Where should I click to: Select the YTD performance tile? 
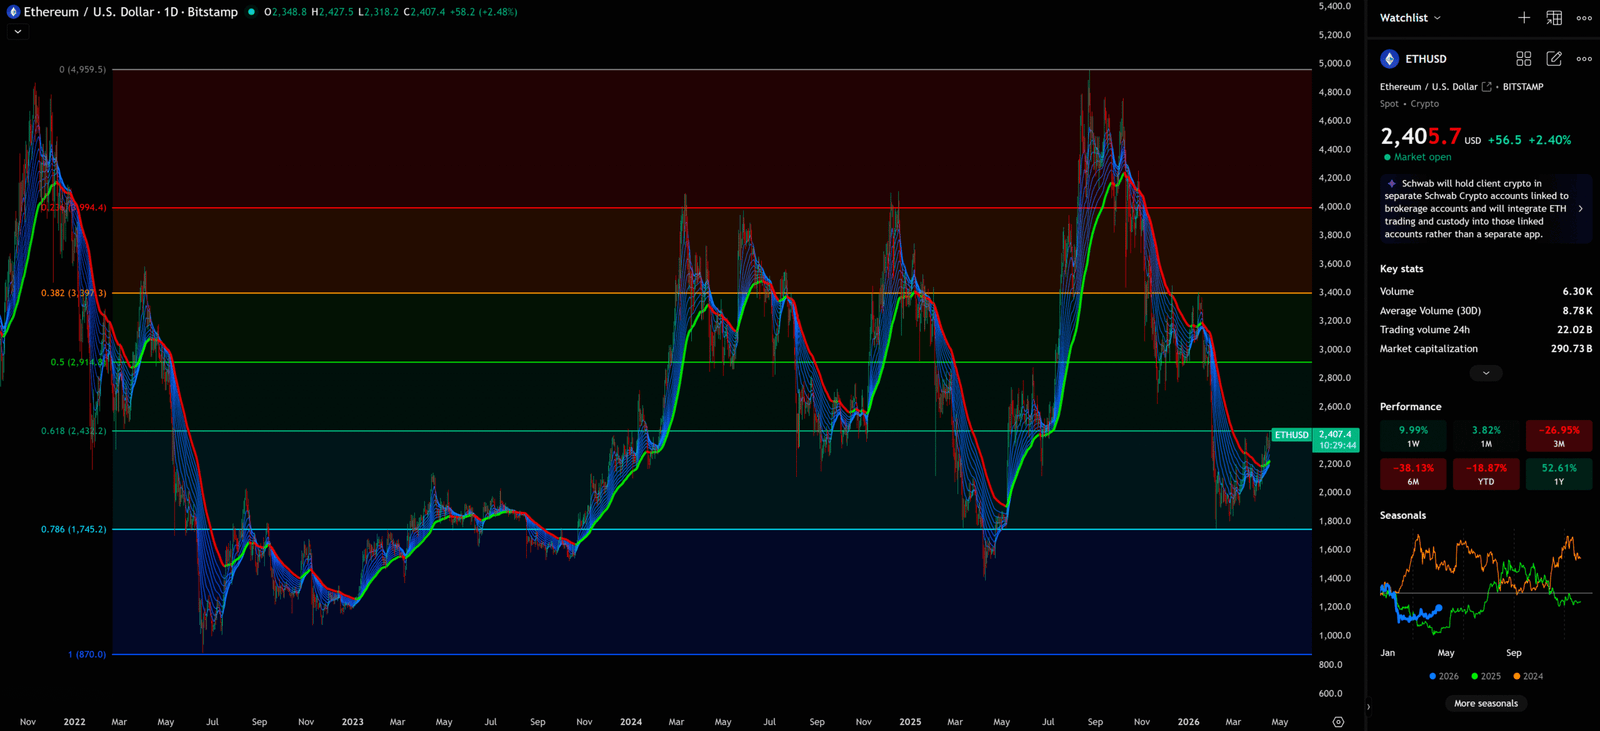coord(1485,474)
